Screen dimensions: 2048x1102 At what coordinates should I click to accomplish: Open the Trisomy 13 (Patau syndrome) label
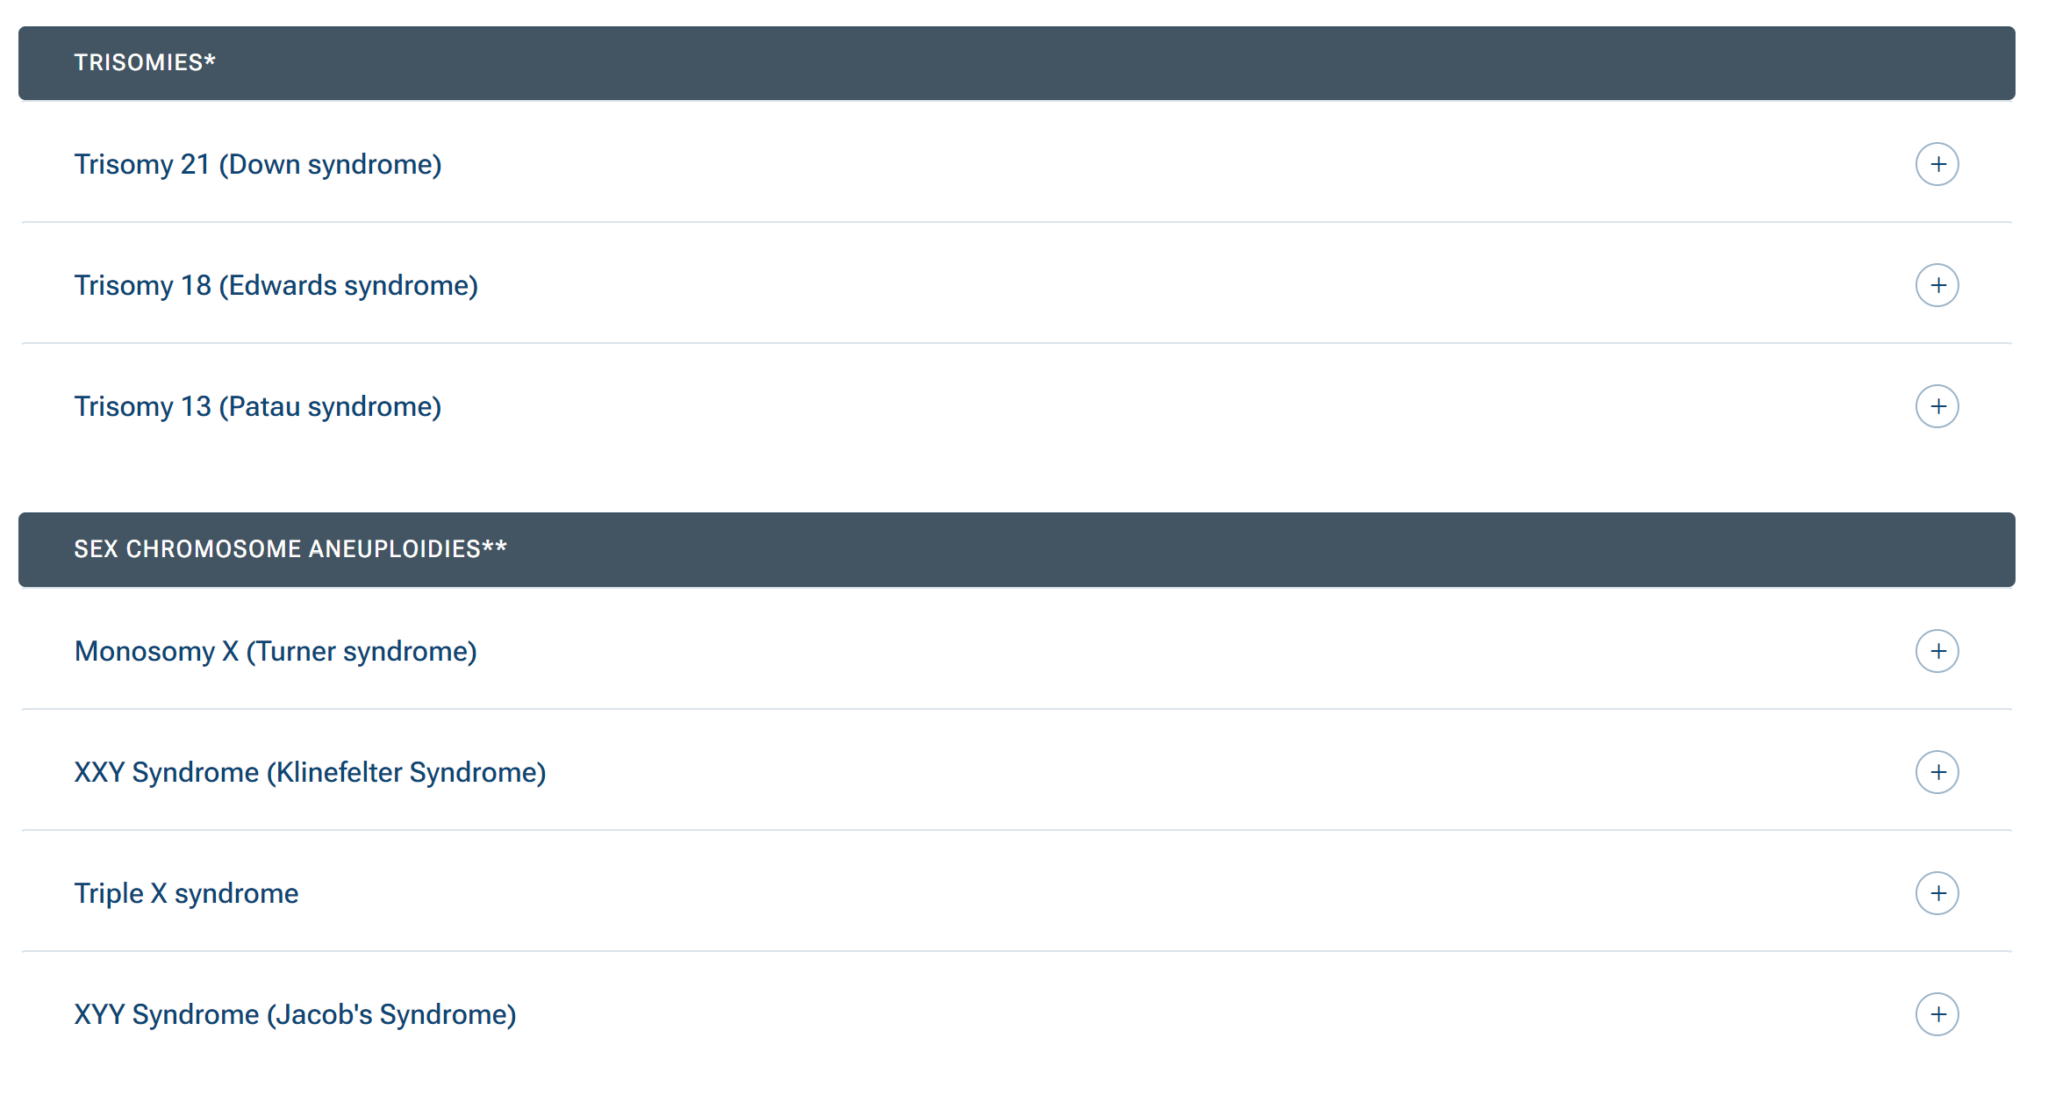[x=257, y=406]
